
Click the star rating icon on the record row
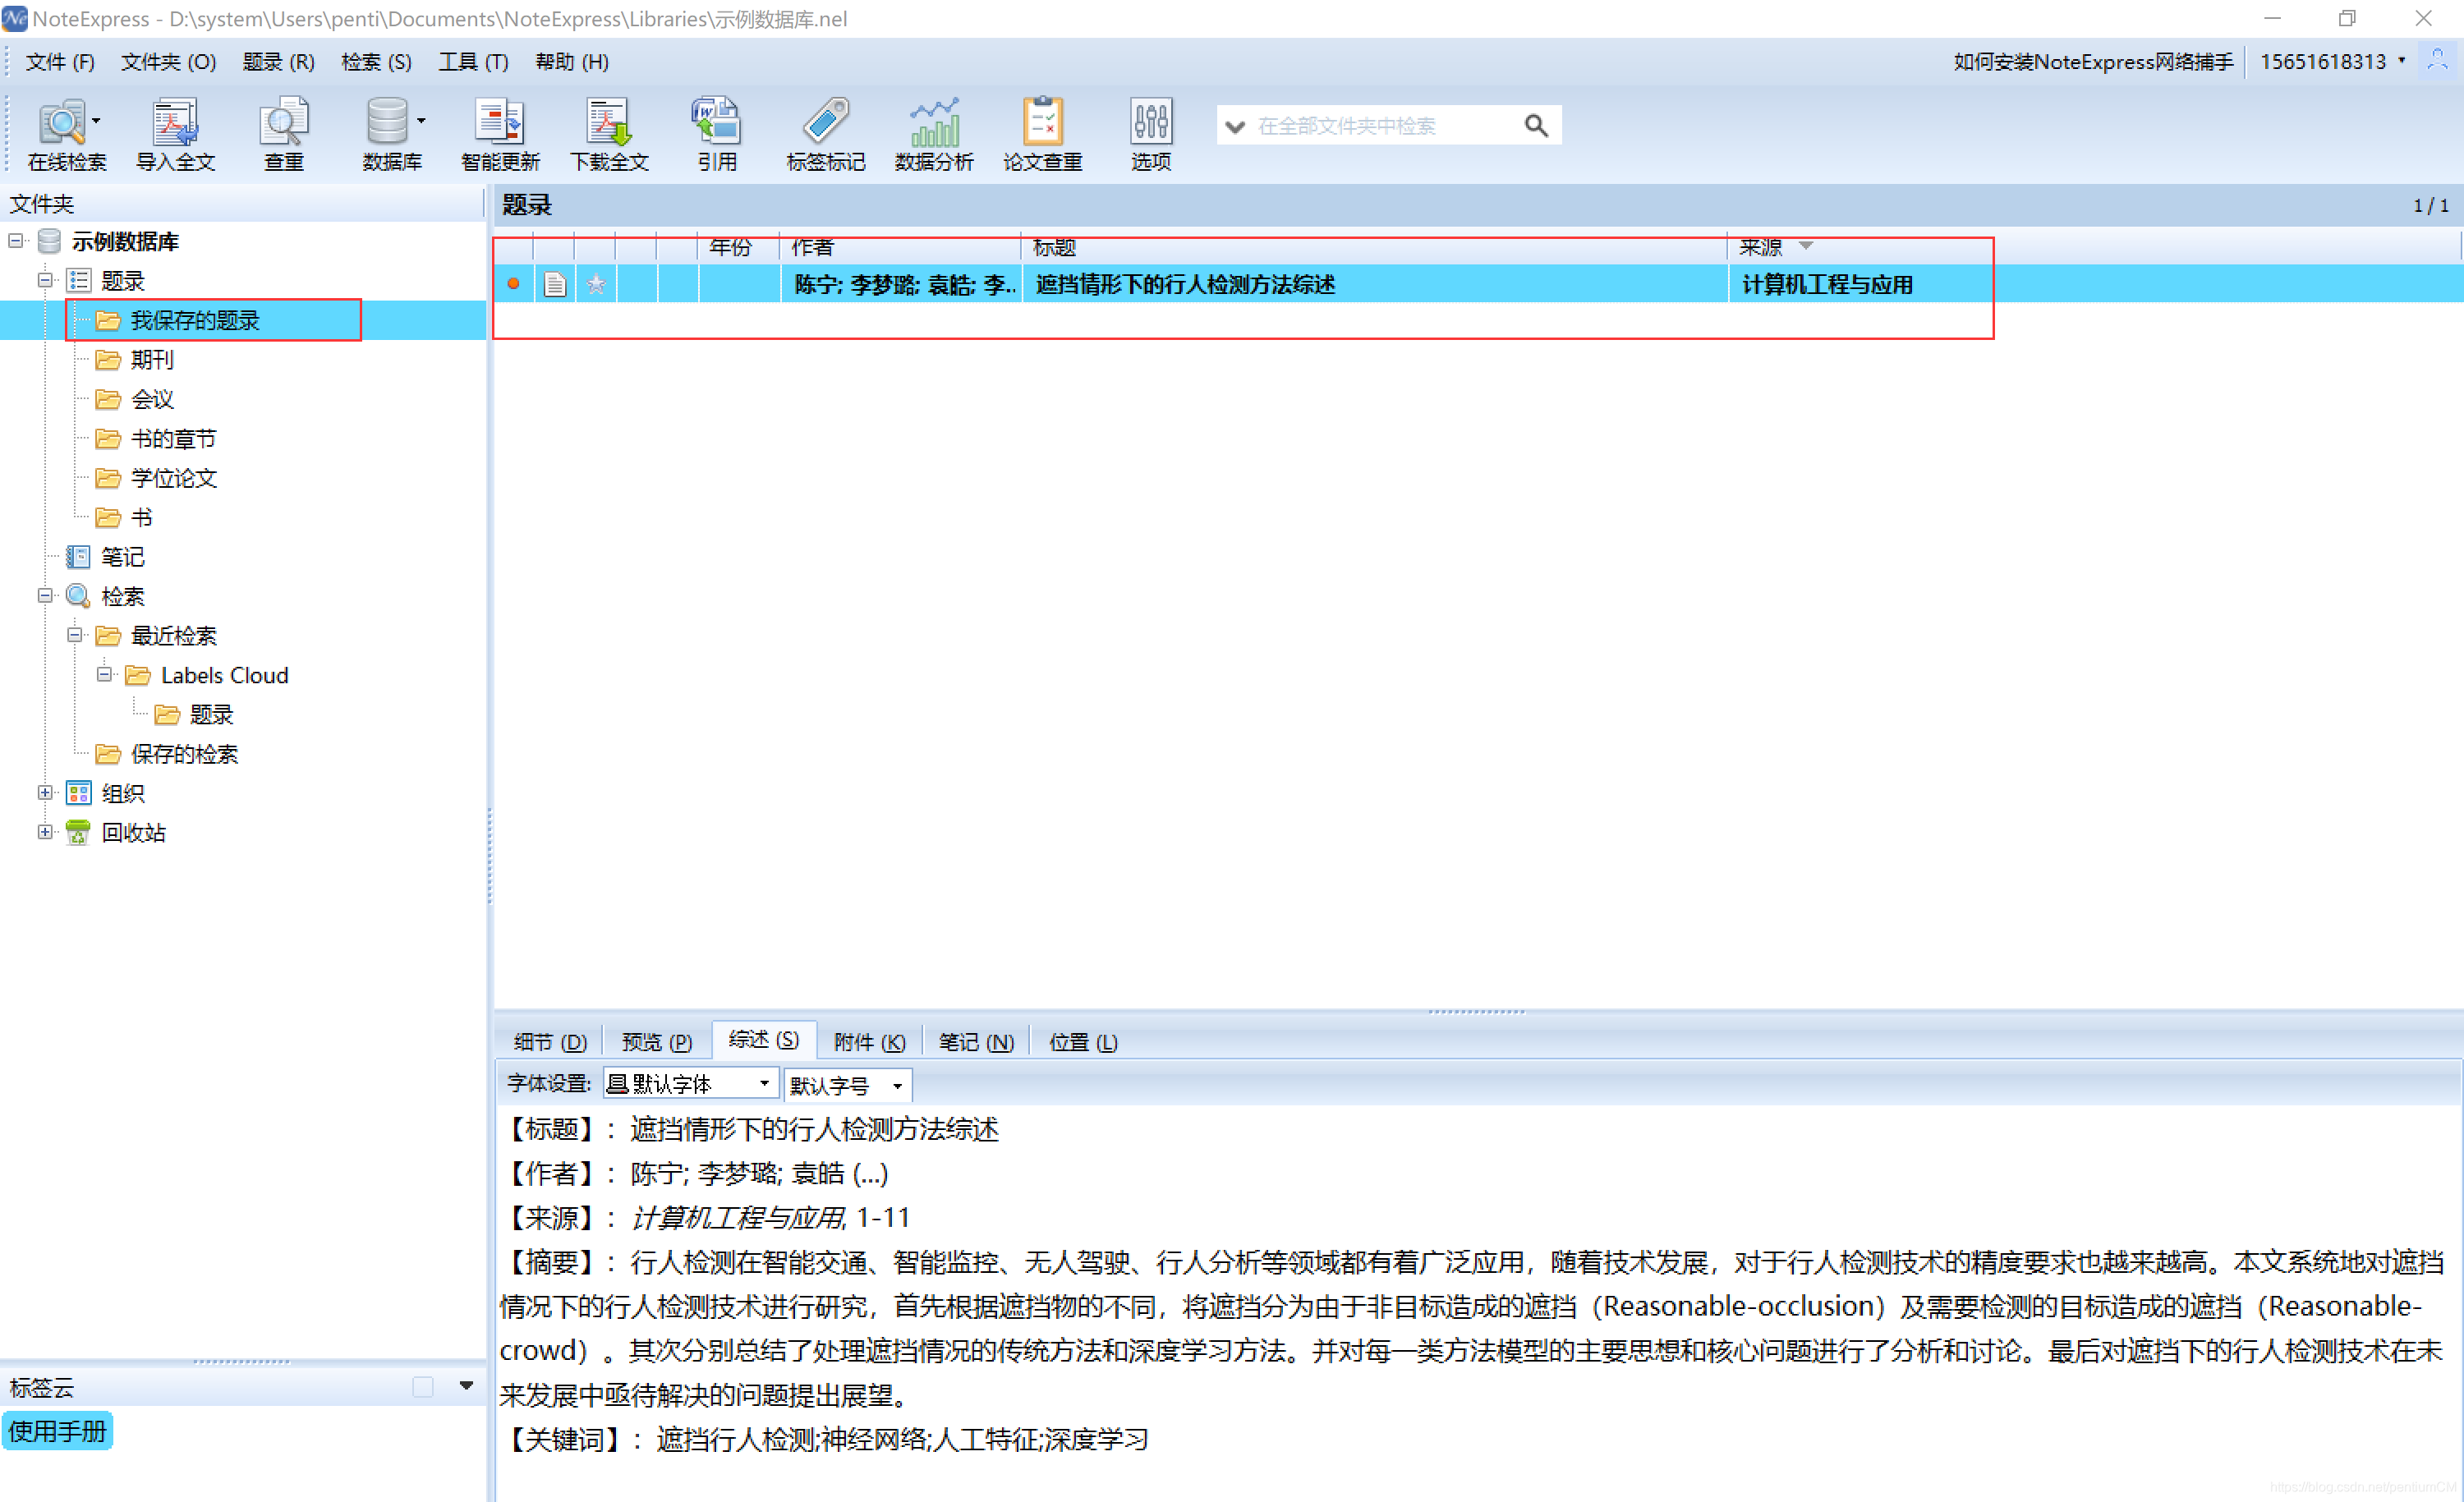click(596, 284)
